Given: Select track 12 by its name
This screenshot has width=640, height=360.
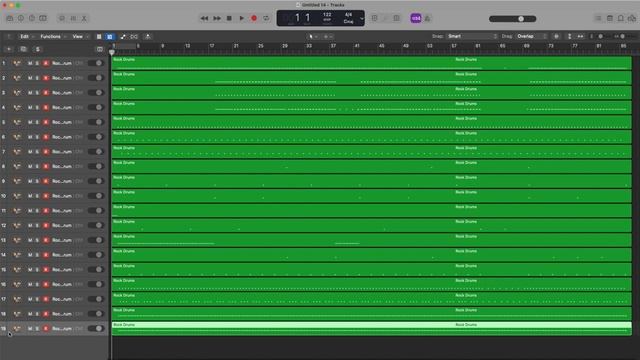Looking at the screenshot, I should (62, 225).
